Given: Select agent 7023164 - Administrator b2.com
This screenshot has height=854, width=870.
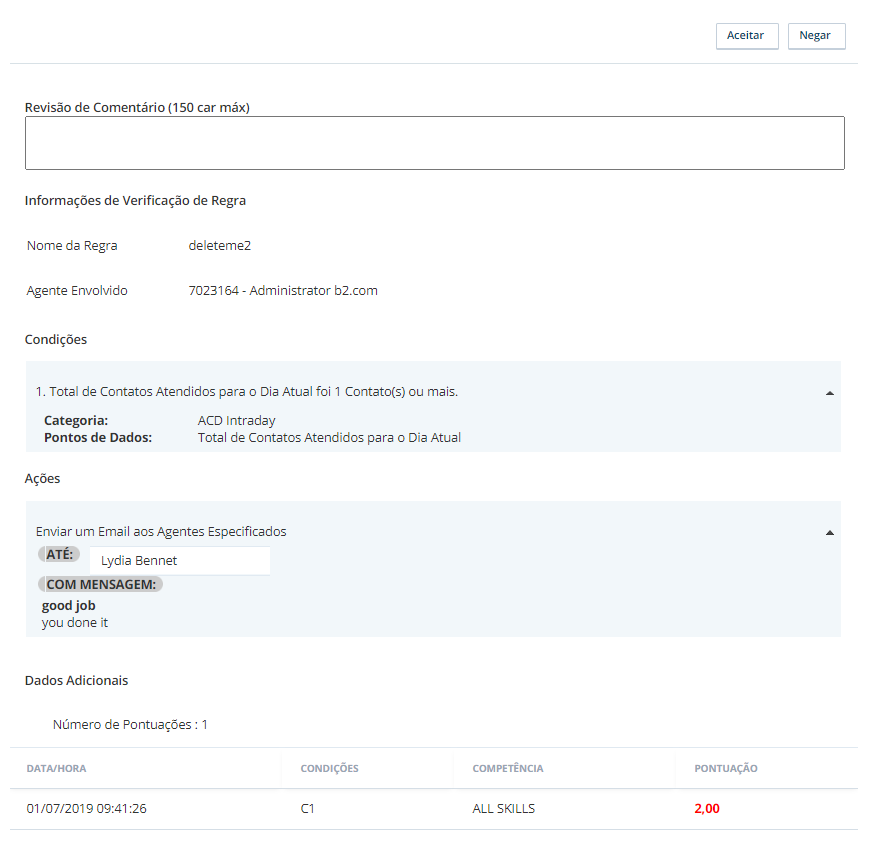Looking at the screenshot, I should click(x=283, y=290).
